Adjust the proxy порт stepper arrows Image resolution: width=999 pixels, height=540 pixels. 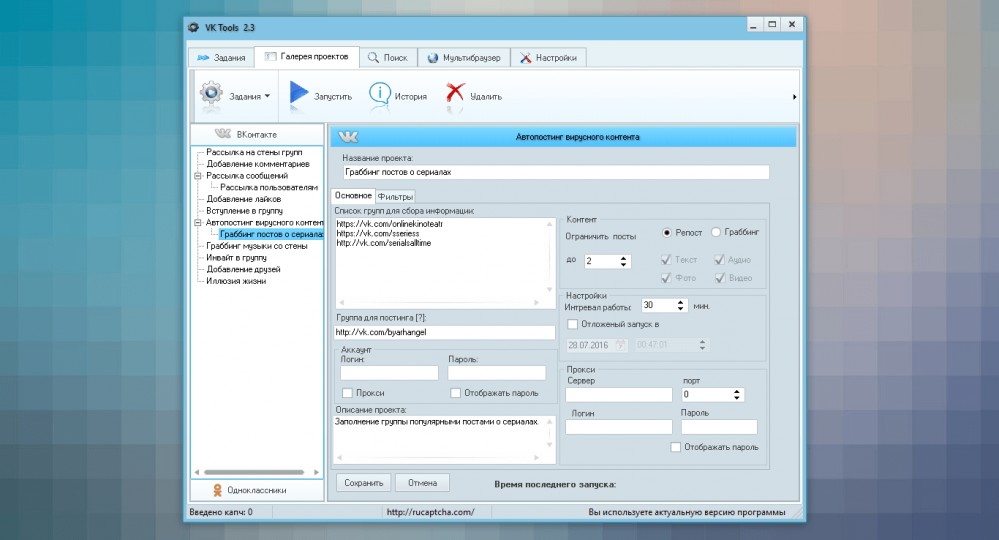[737, 395]
